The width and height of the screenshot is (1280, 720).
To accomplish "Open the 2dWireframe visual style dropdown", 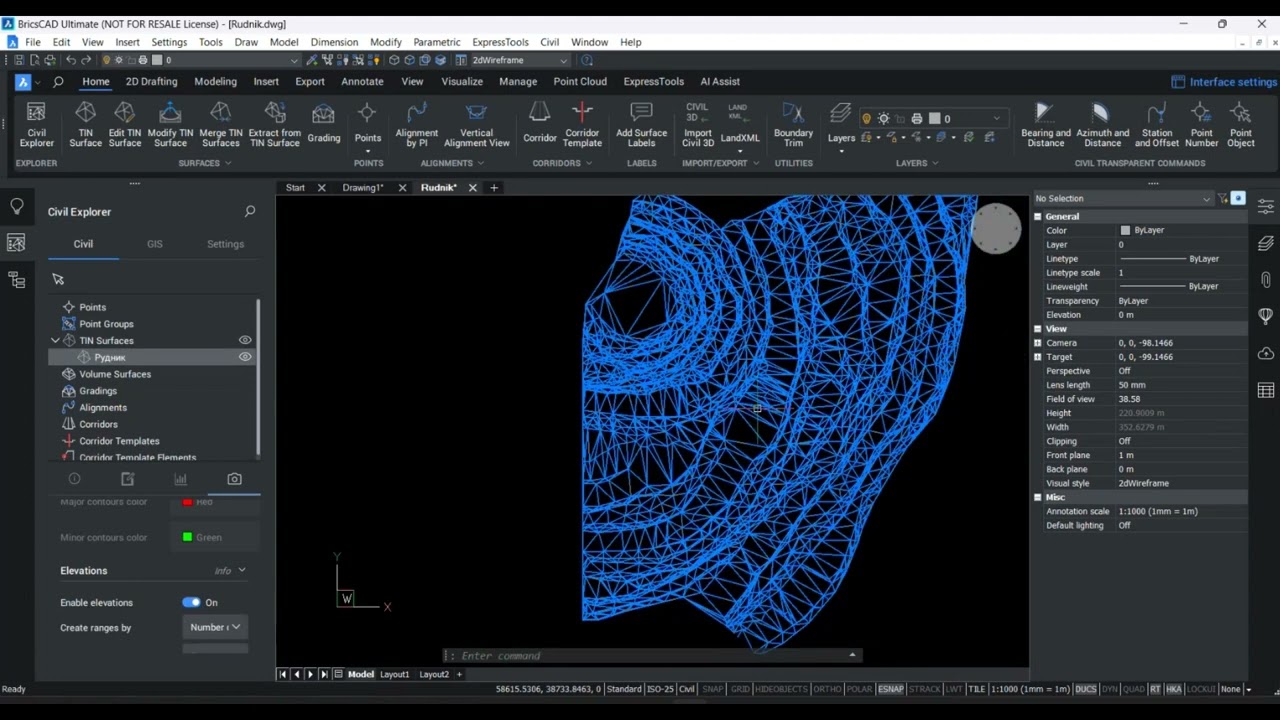I will coord(520,60).
